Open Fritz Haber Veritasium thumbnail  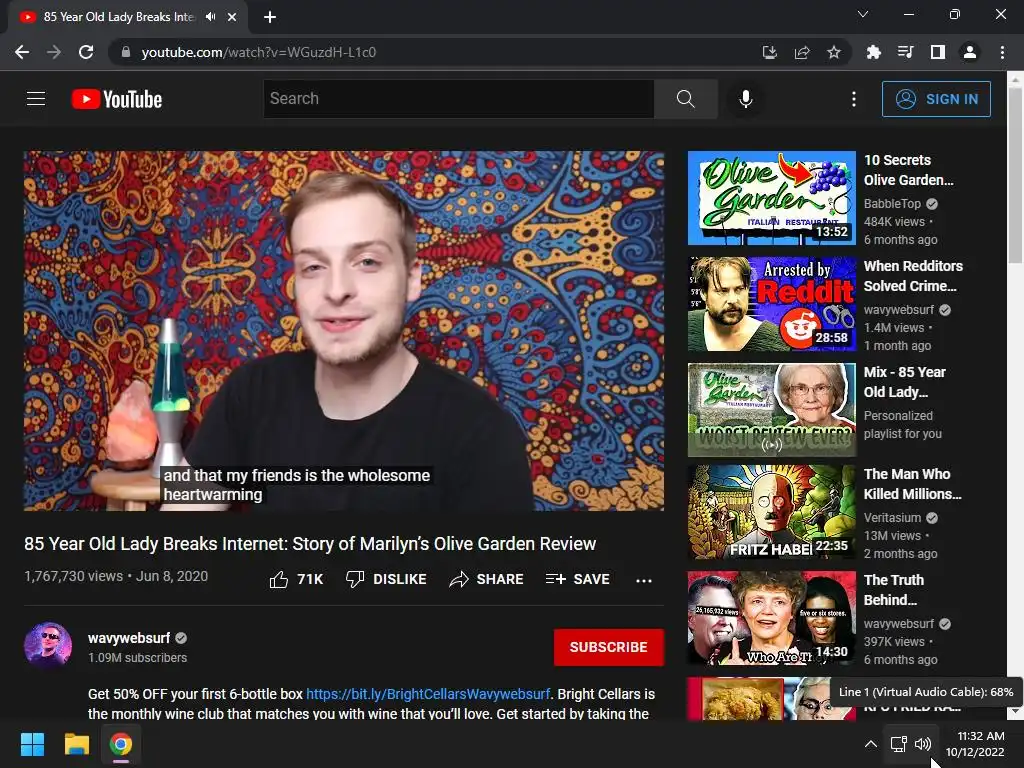click(x=771, y=512)
